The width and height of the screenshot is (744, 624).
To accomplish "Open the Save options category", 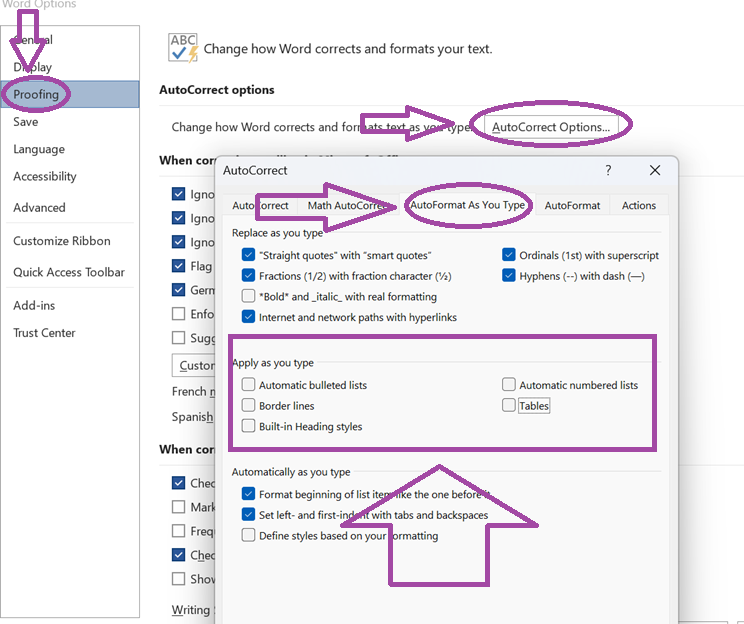I will (x=26, y=122).
